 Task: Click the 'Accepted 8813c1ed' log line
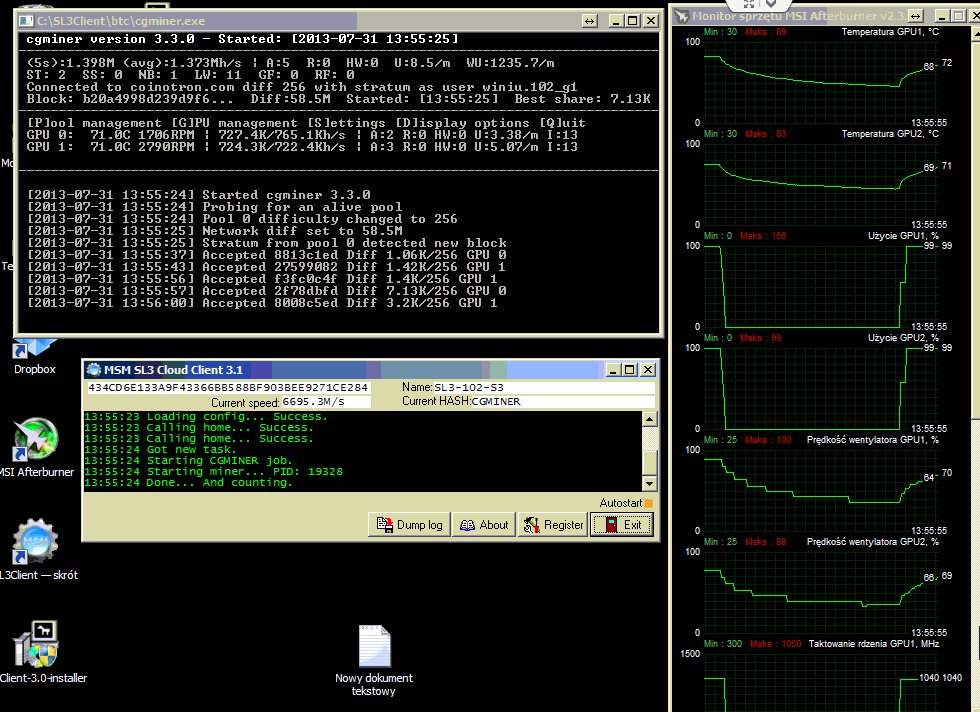(267, 255)
